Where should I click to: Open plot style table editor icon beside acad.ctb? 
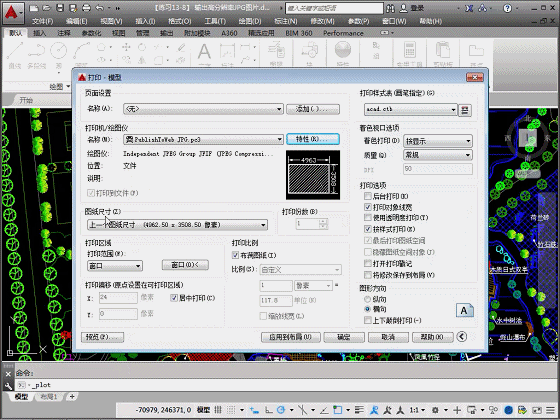(x=465, y=110)
